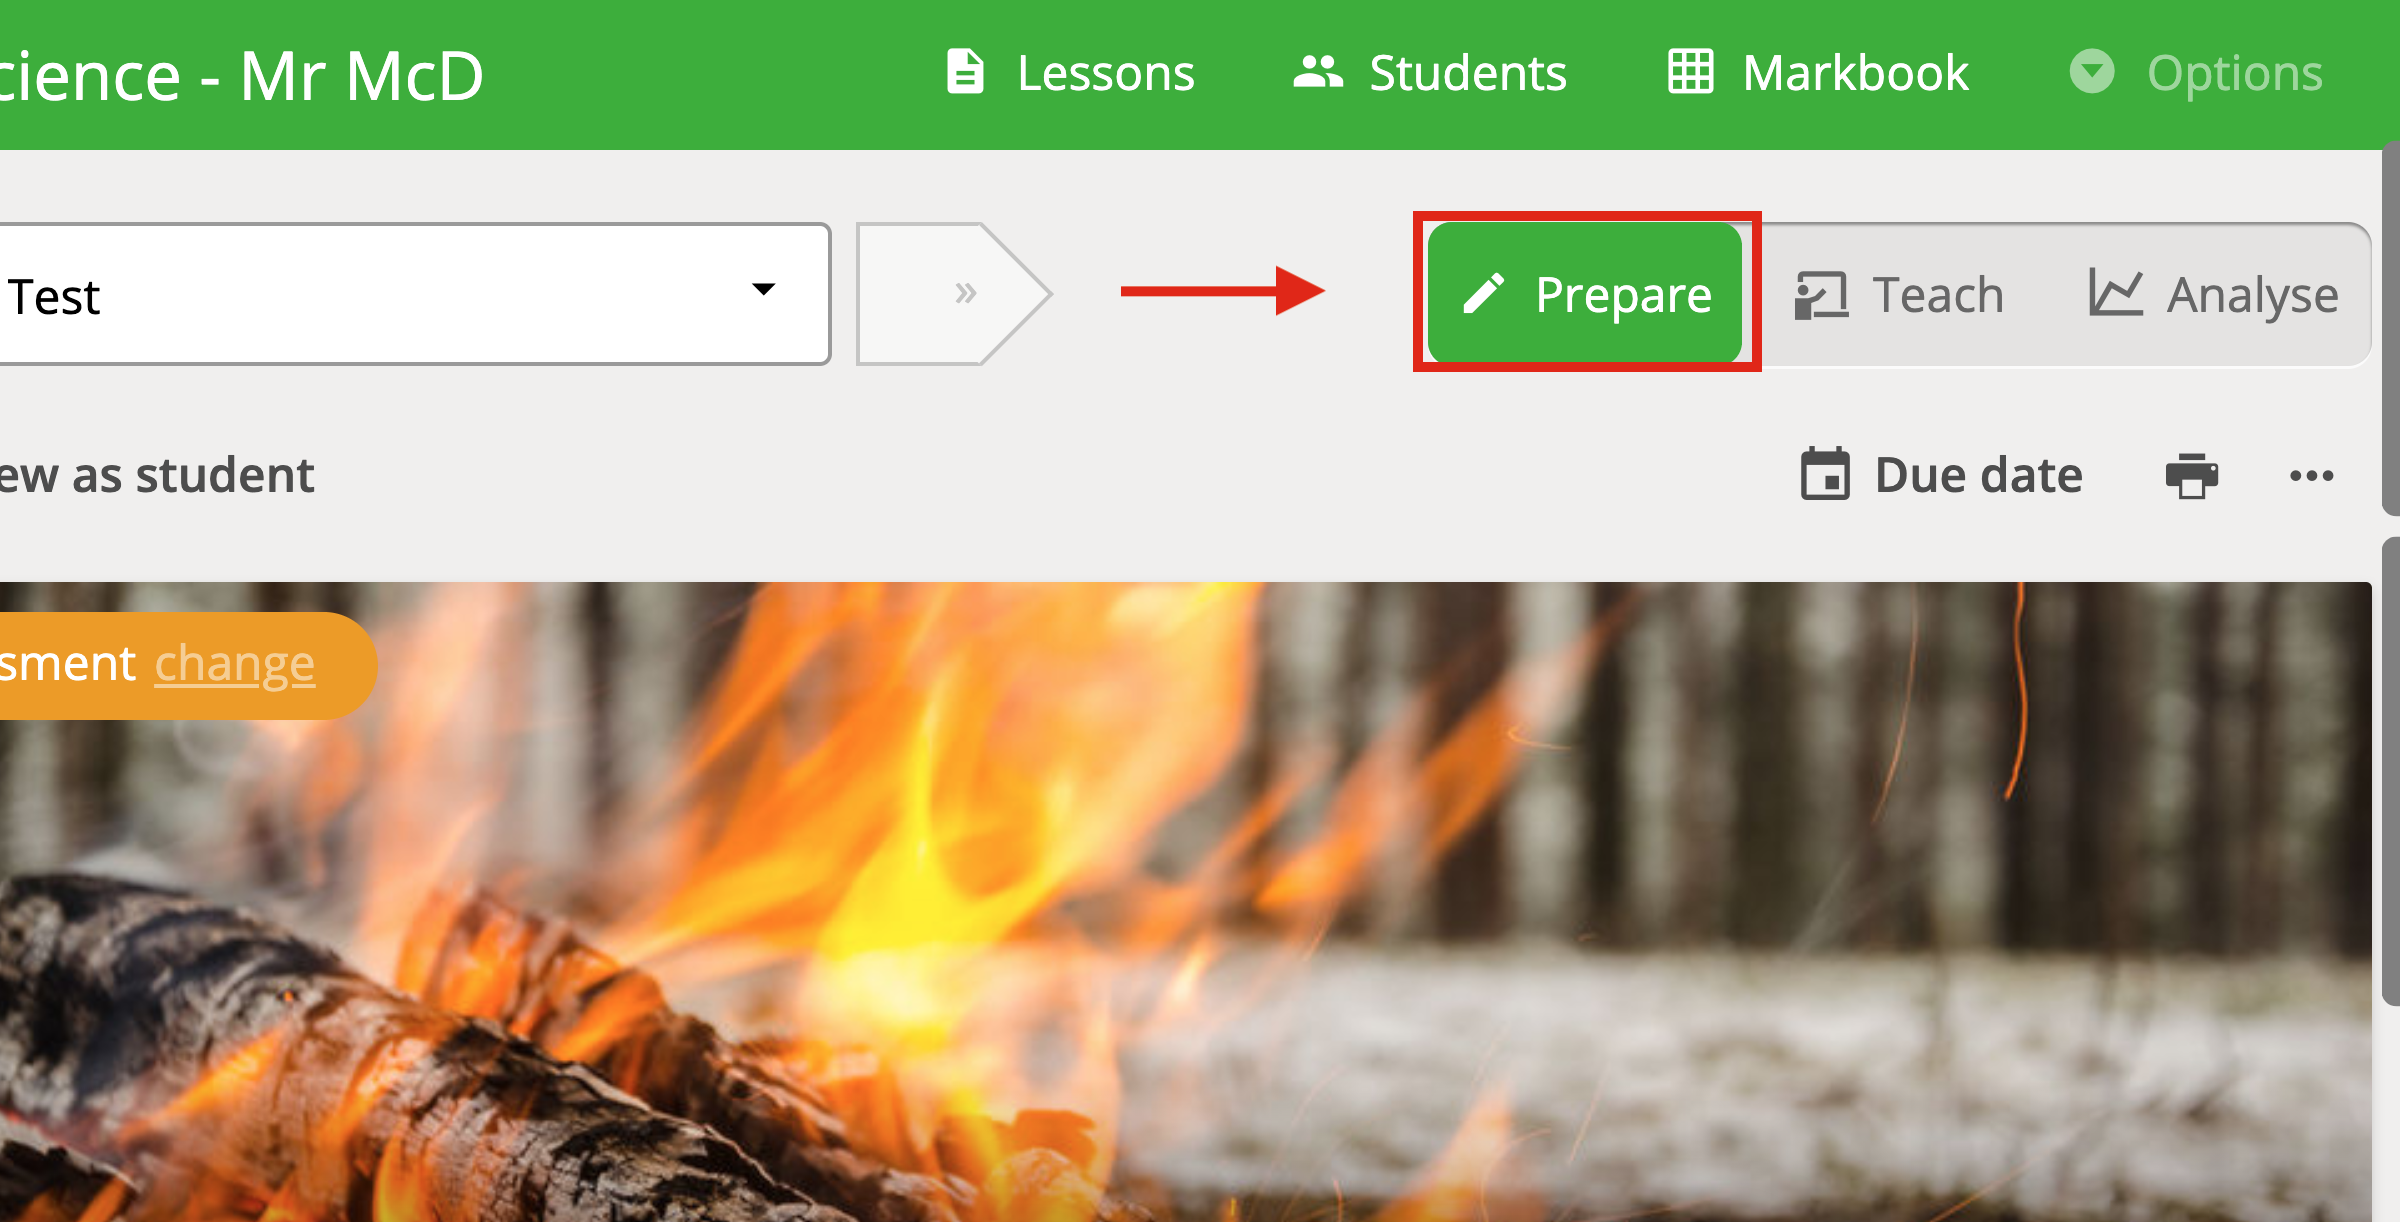Expand the Test lesson dropdown arrow

[763, 290]
